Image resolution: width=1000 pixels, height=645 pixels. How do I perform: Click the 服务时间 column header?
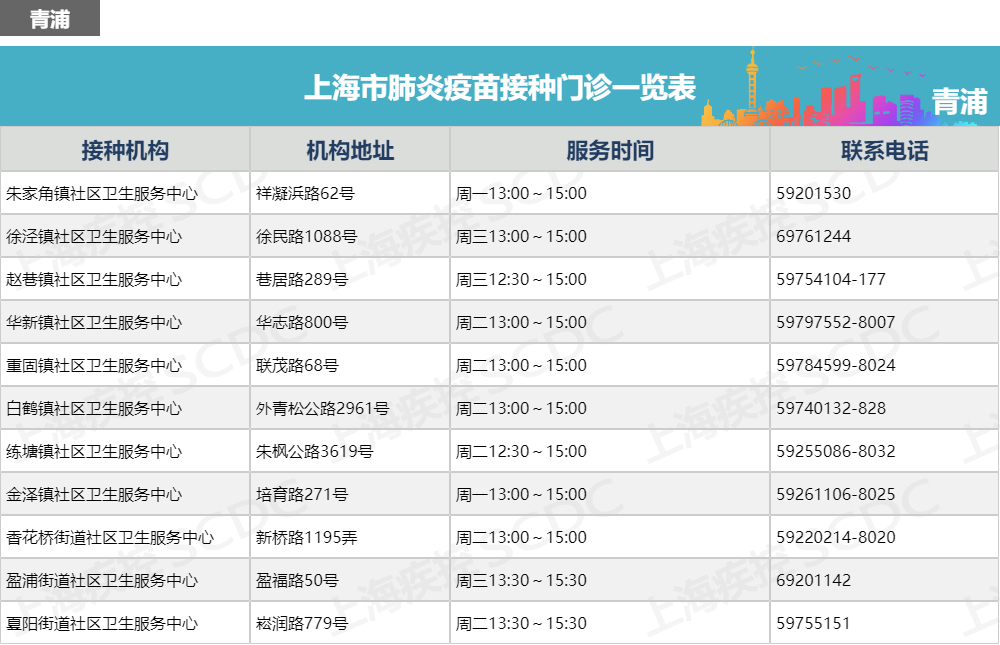coord(610,151)
